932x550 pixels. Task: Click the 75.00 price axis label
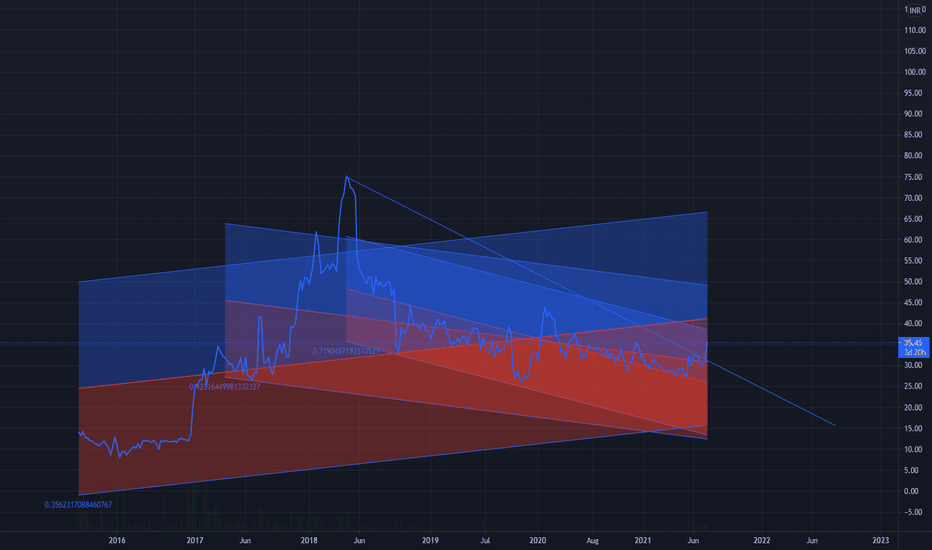tap(913, 177)
